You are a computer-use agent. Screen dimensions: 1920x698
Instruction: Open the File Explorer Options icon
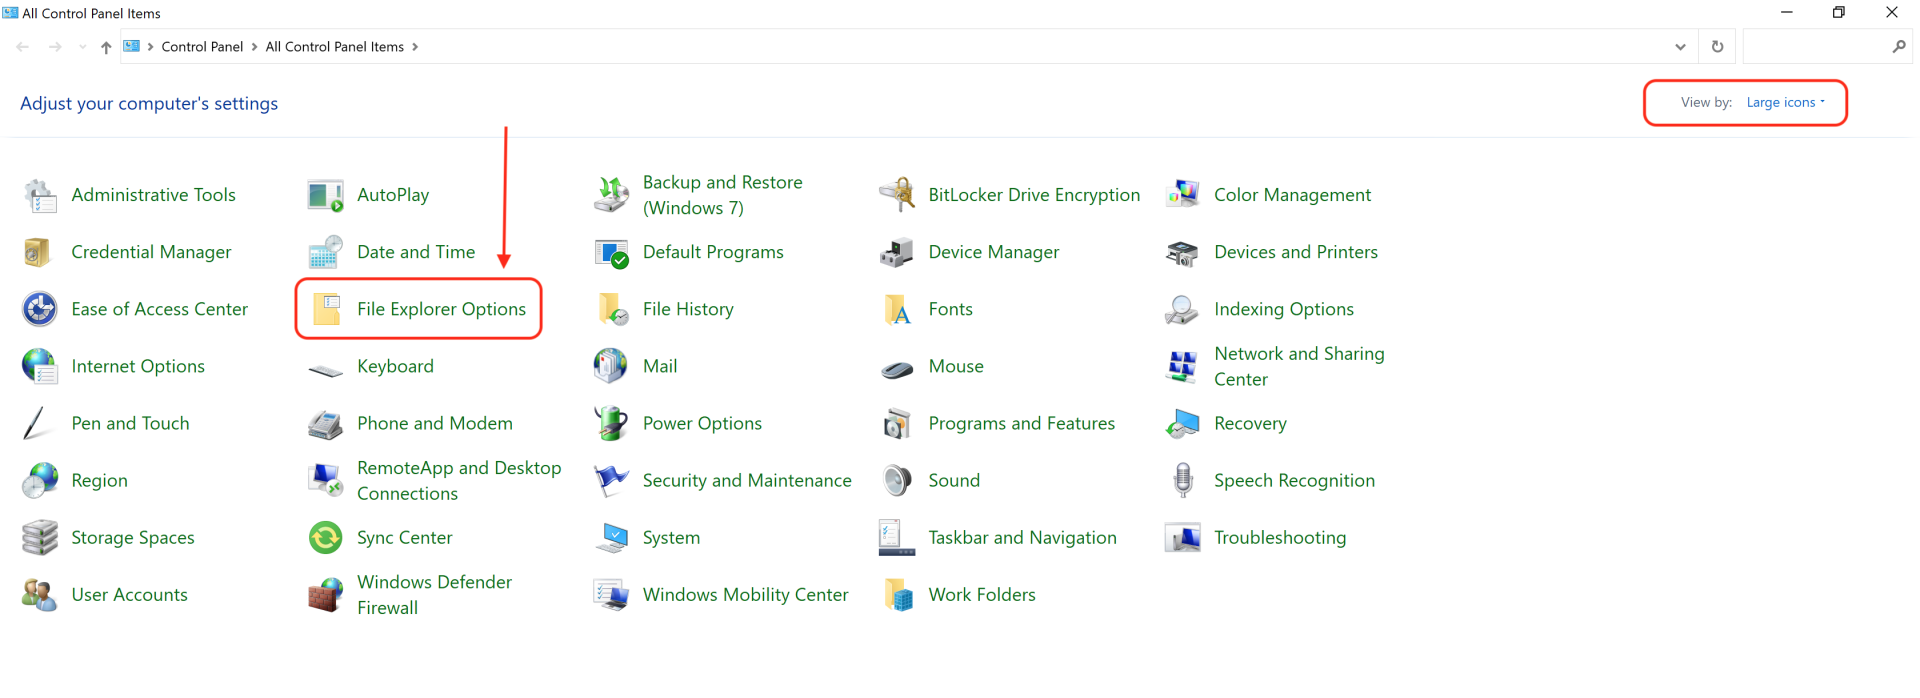coord(327,309)
